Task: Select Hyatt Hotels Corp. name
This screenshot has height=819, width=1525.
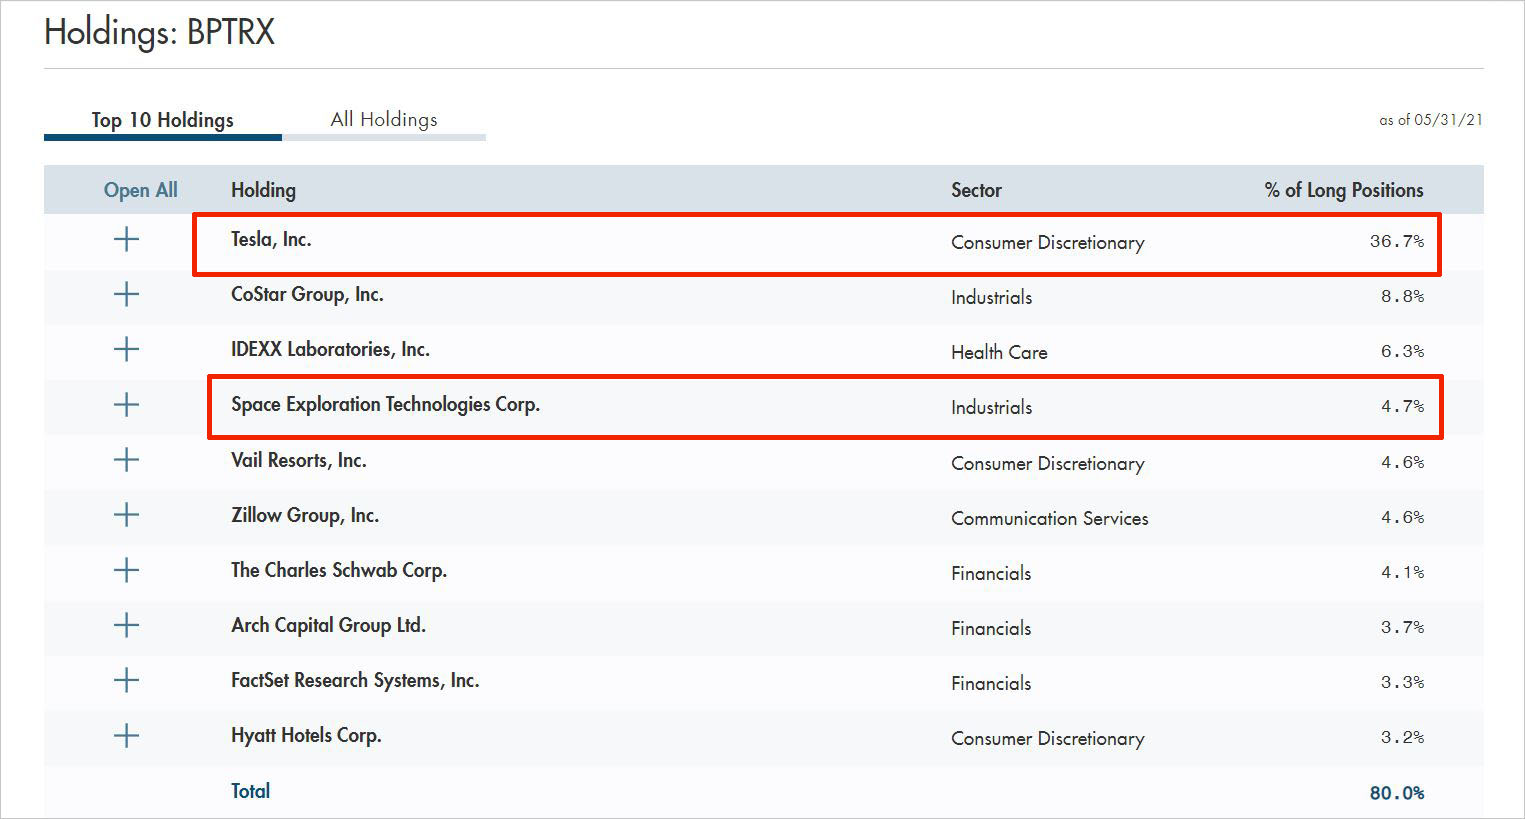Action: click(306, 735)
